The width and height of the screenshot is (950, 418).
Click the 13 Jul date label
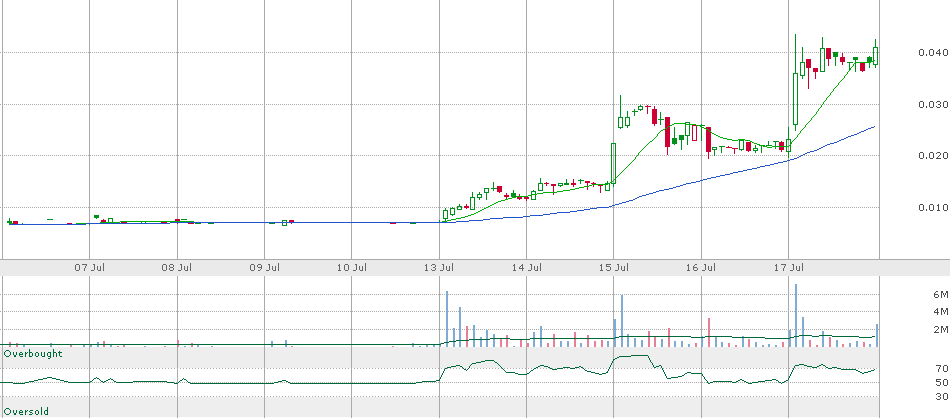tap(440, 267)
